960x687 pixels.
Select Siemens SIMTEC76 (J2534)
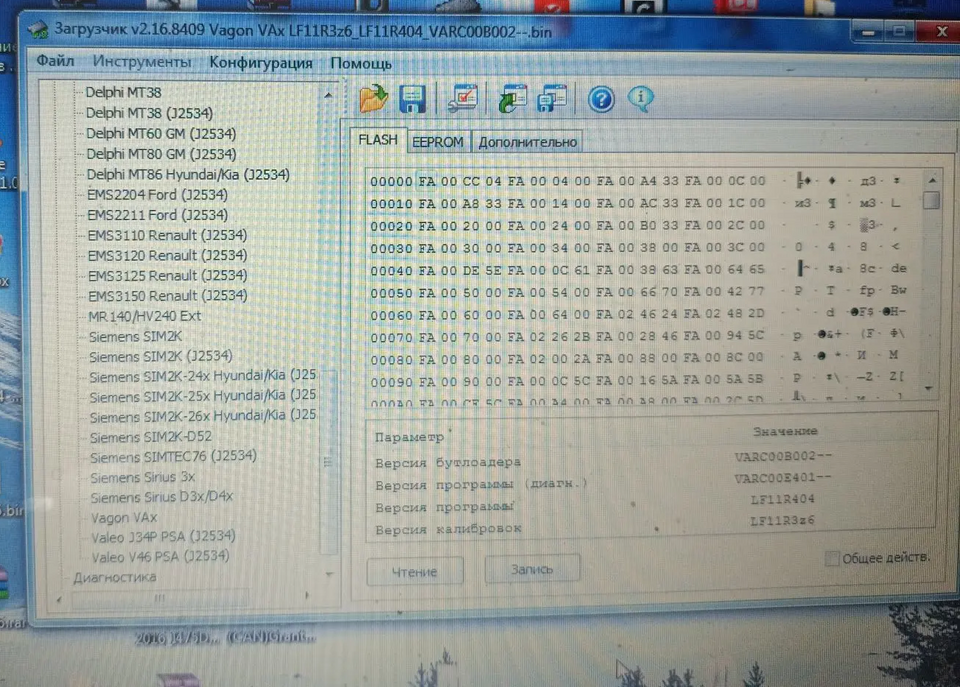[x=173, y=457]
